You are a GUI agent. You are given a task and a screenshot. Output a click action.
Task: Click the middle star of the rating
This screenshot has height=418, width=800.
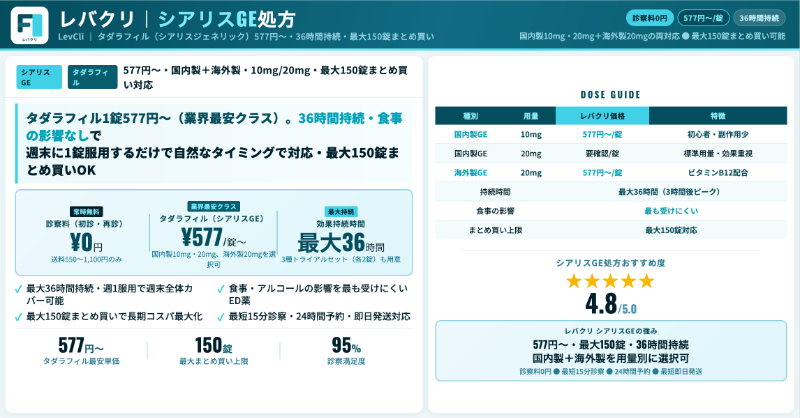point(610,281)
